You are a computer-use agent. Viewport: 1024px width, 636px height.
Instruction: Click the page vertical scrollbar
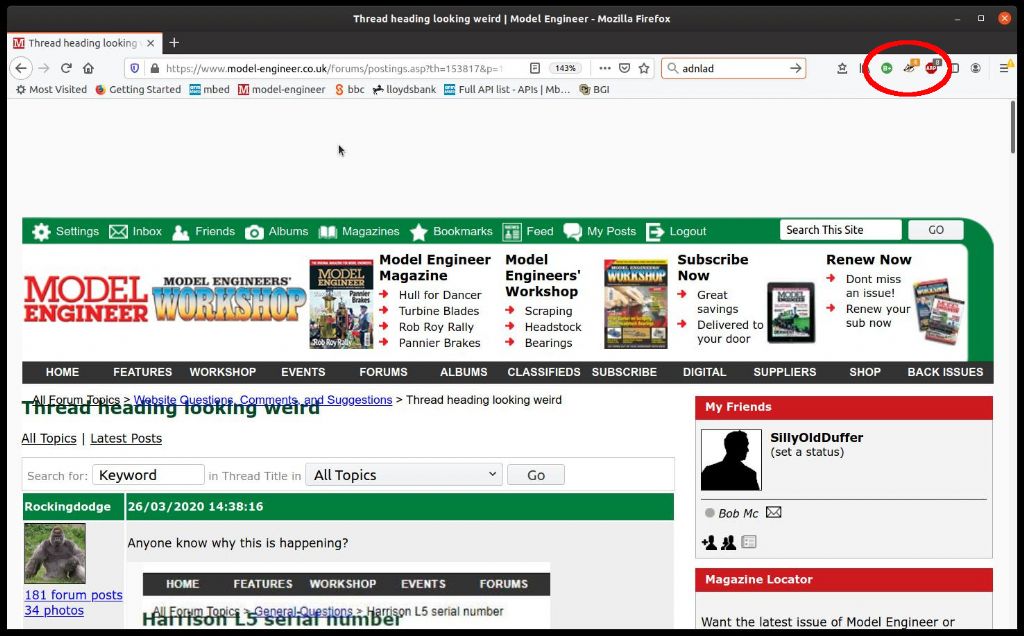click(1013, 127)
